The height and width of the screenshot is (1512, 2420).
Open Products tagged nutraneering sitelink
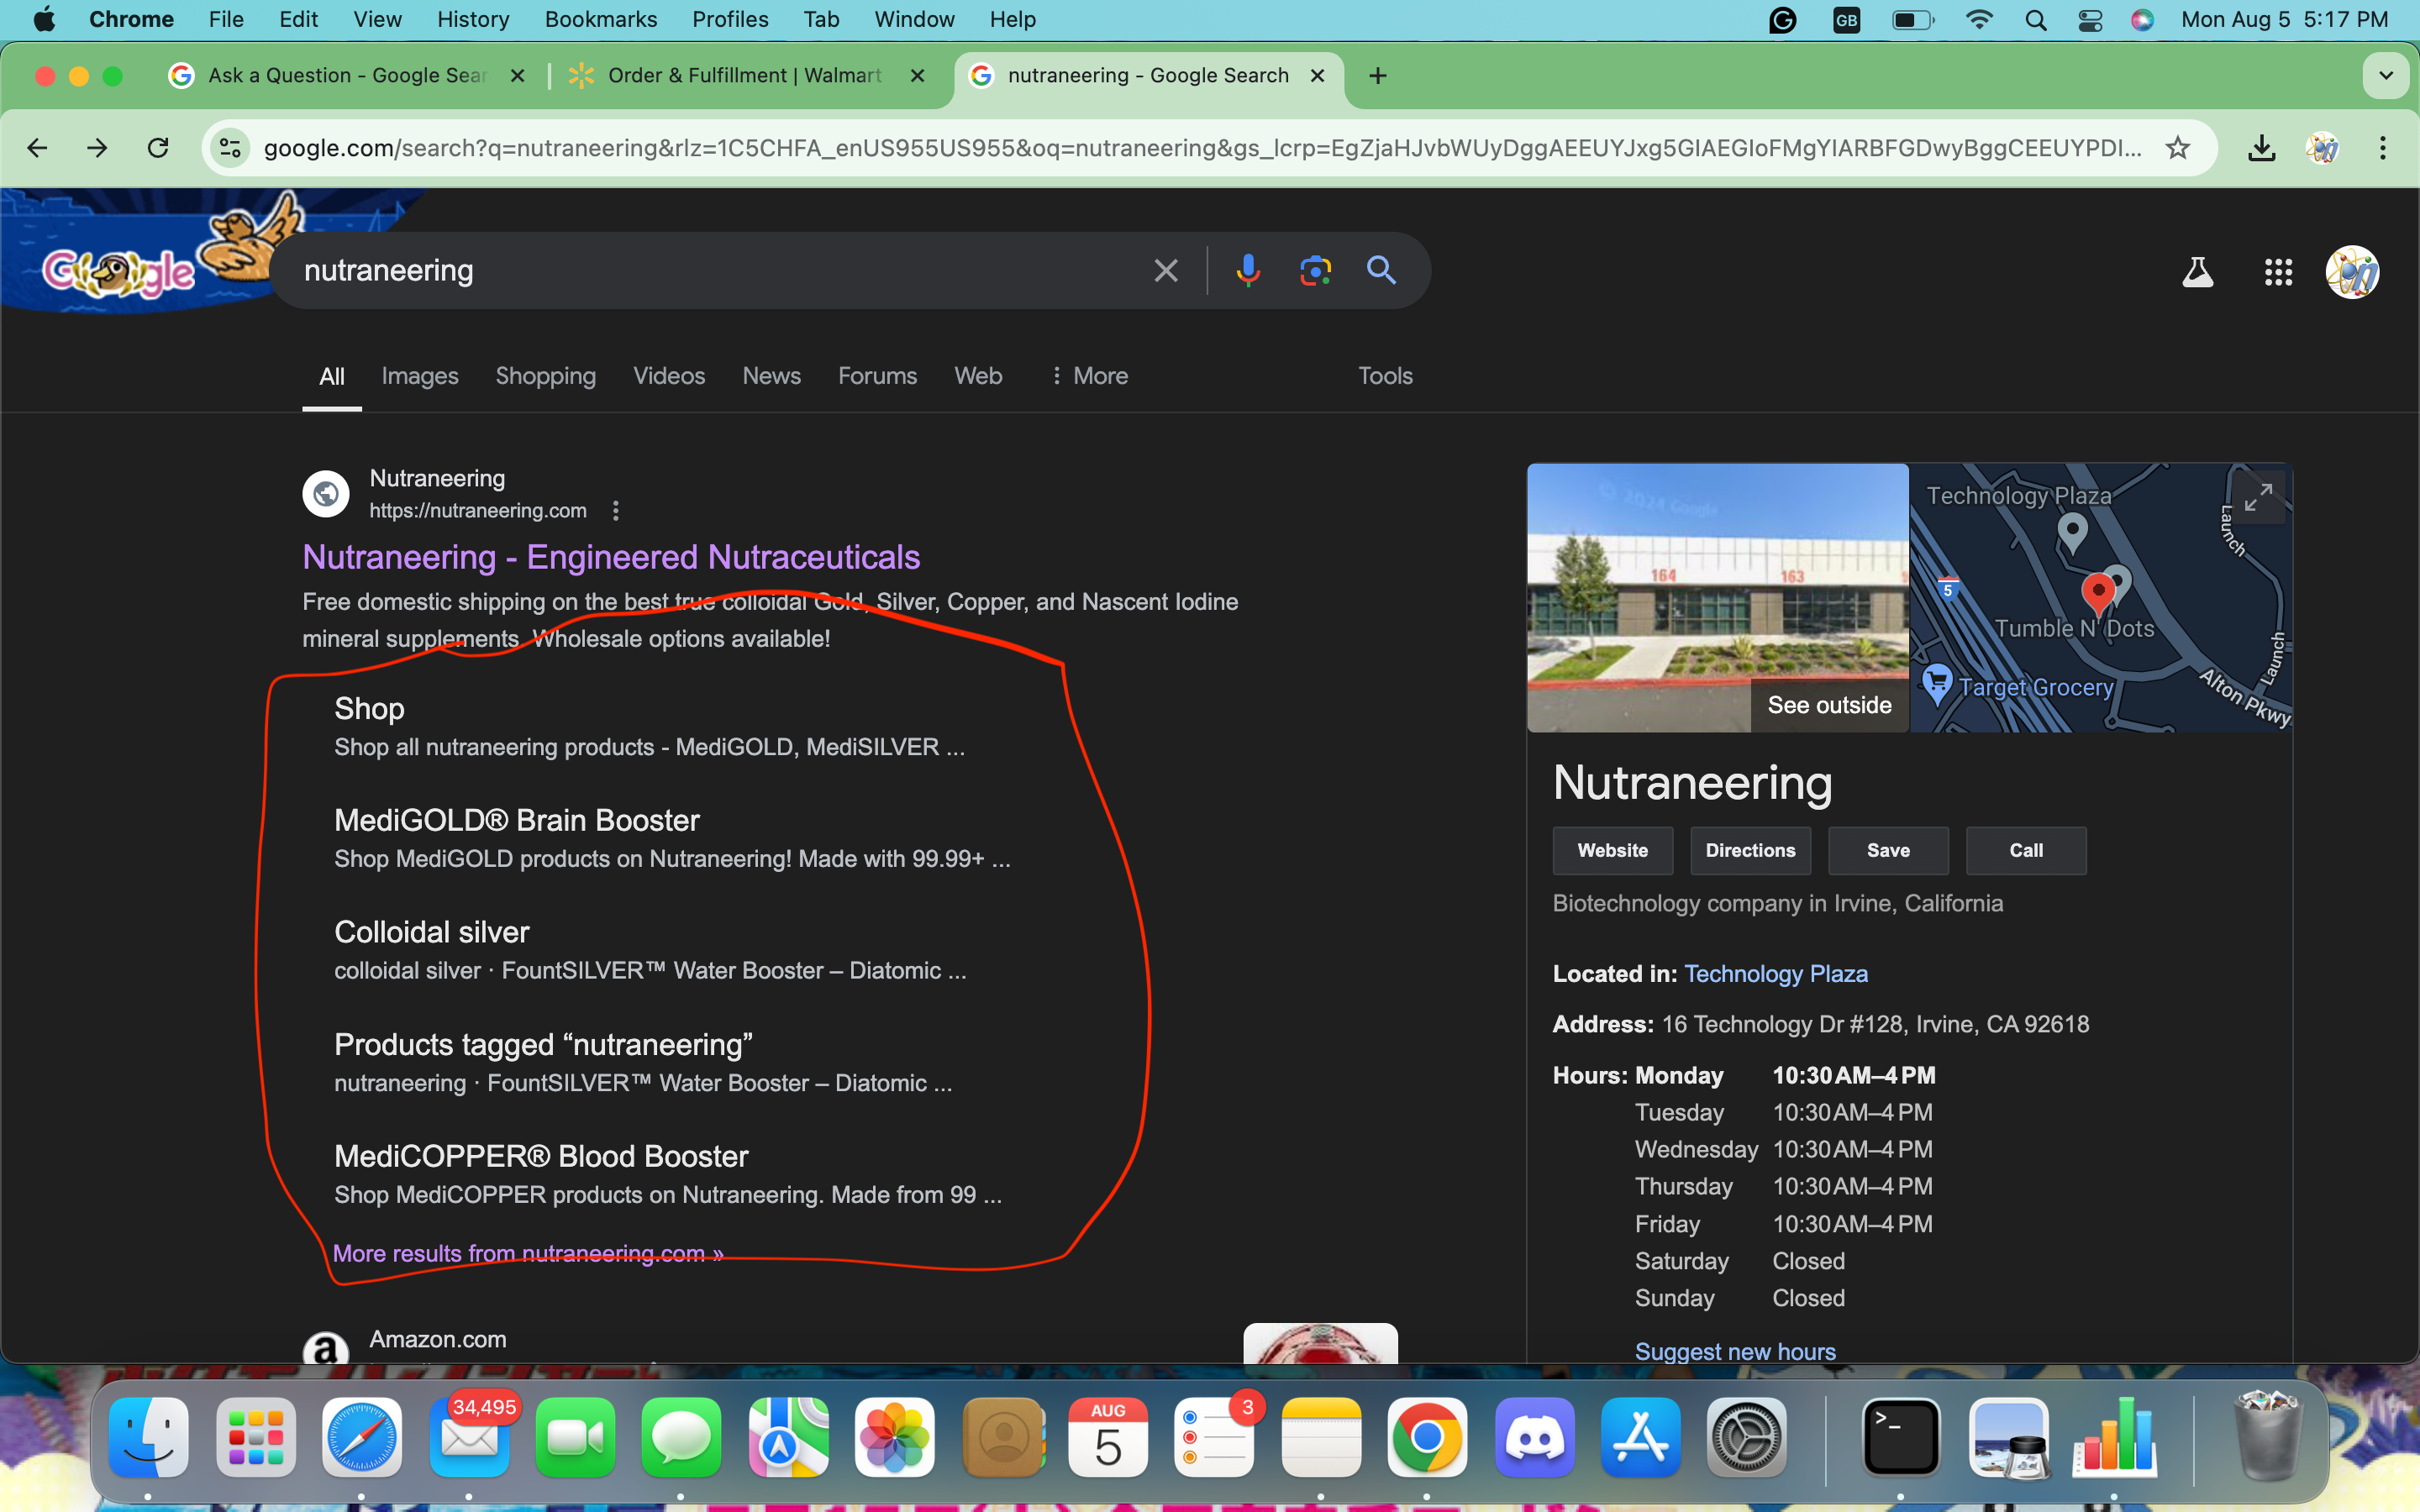pos(543,1045)
